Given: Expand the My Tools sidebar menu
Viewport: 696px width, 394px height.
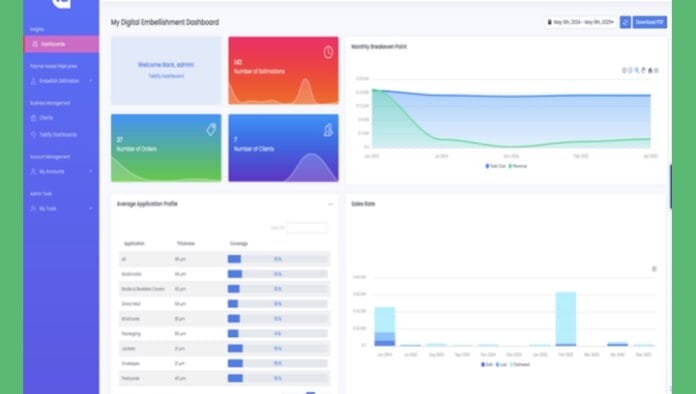Looking at the screenshot, I should pyautogui.click(x=61, y=209).
